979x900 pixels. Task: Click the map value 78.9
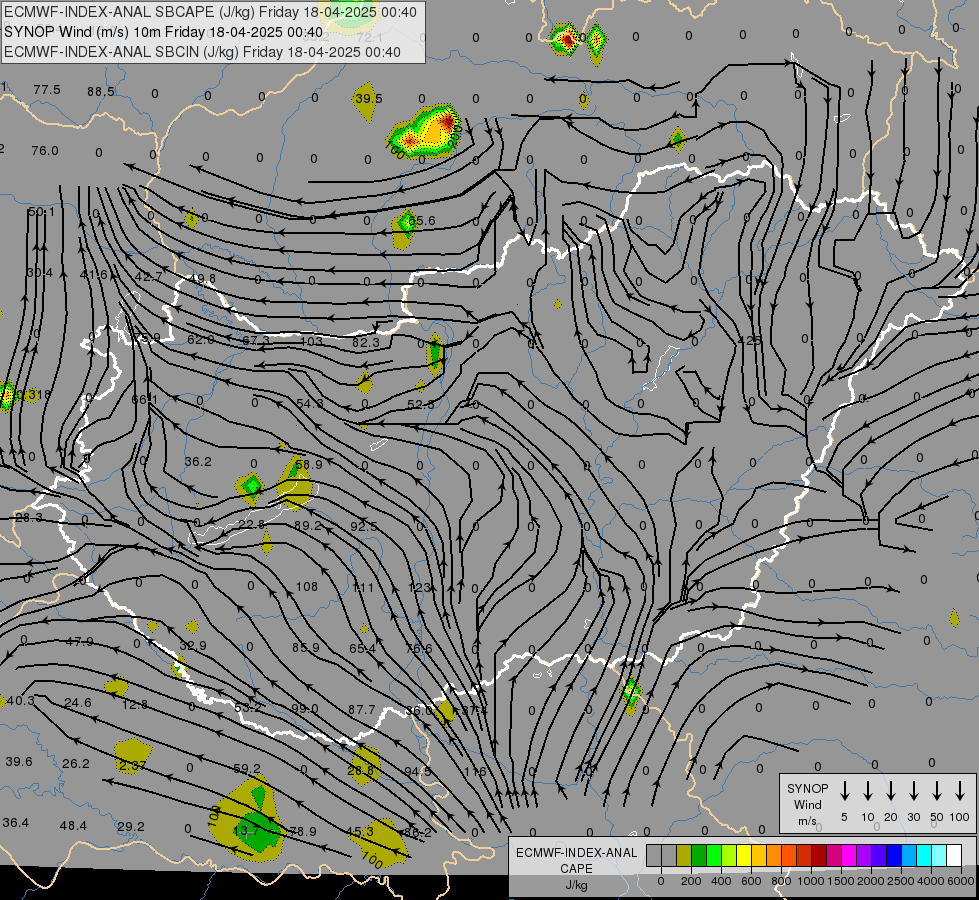303,831
